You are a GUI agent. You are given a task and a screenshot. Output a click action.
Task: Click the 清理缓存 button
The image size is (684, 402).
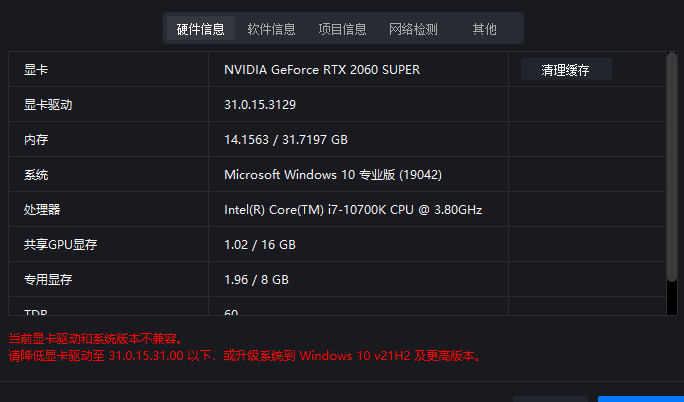point(566,70)
